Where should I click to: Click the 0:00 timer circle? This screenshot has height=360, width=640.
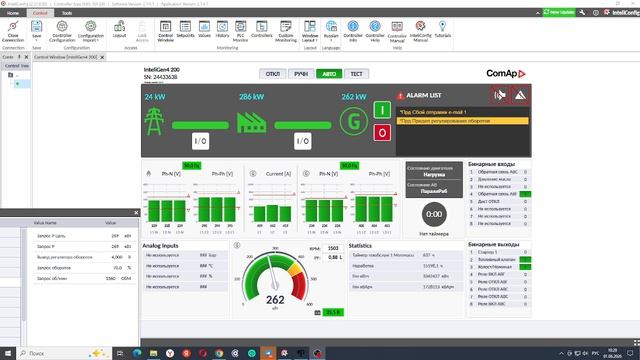tap(434, 214)
